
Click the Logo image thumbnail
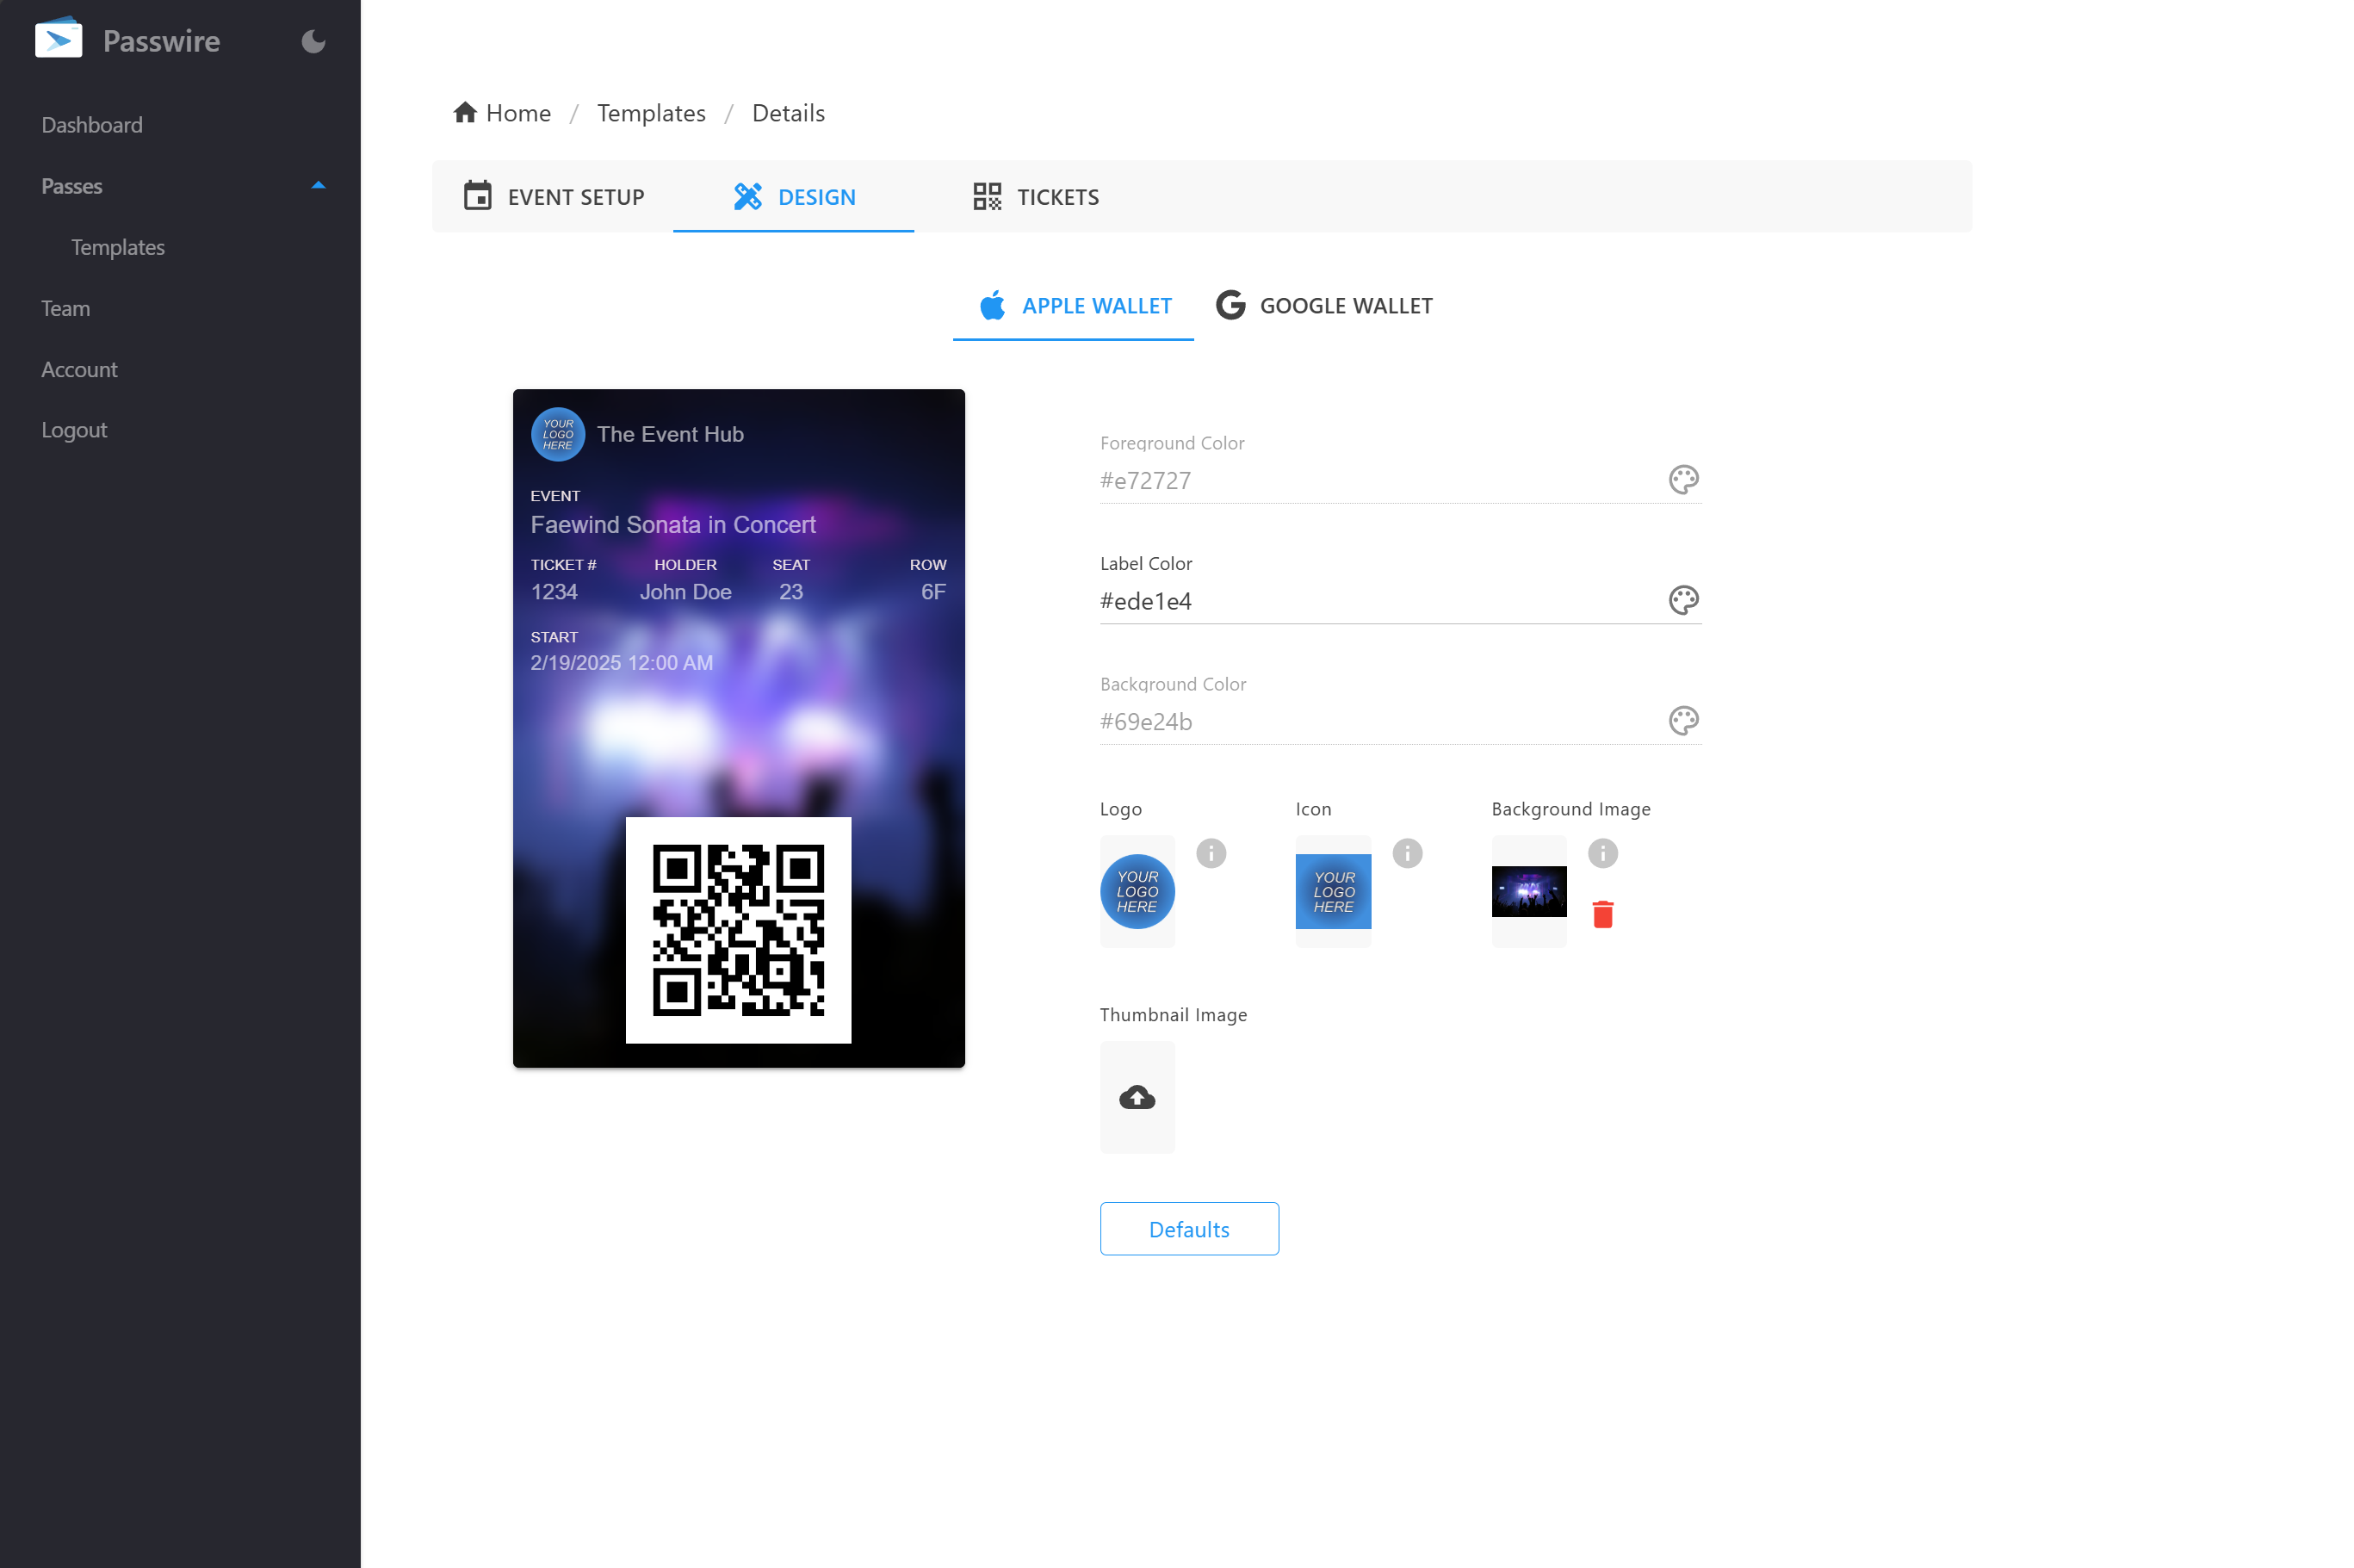point(1137,891)
